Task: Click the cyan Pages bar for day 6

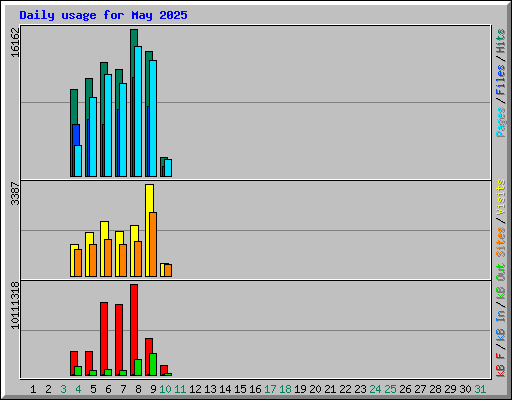Action: [x=108, y=125]
